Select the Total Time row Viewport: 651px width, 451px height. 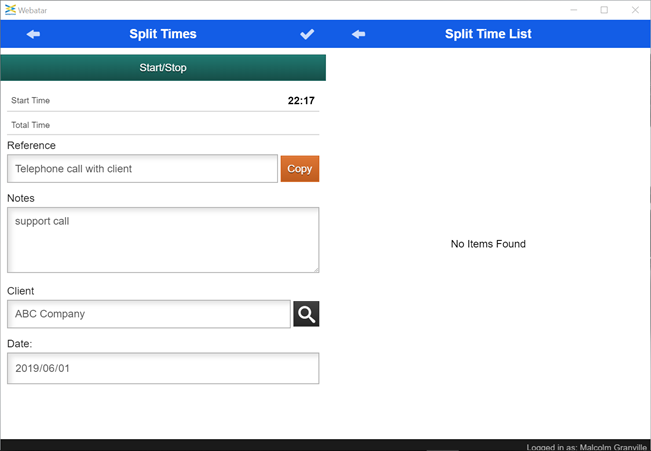[162, 125]
